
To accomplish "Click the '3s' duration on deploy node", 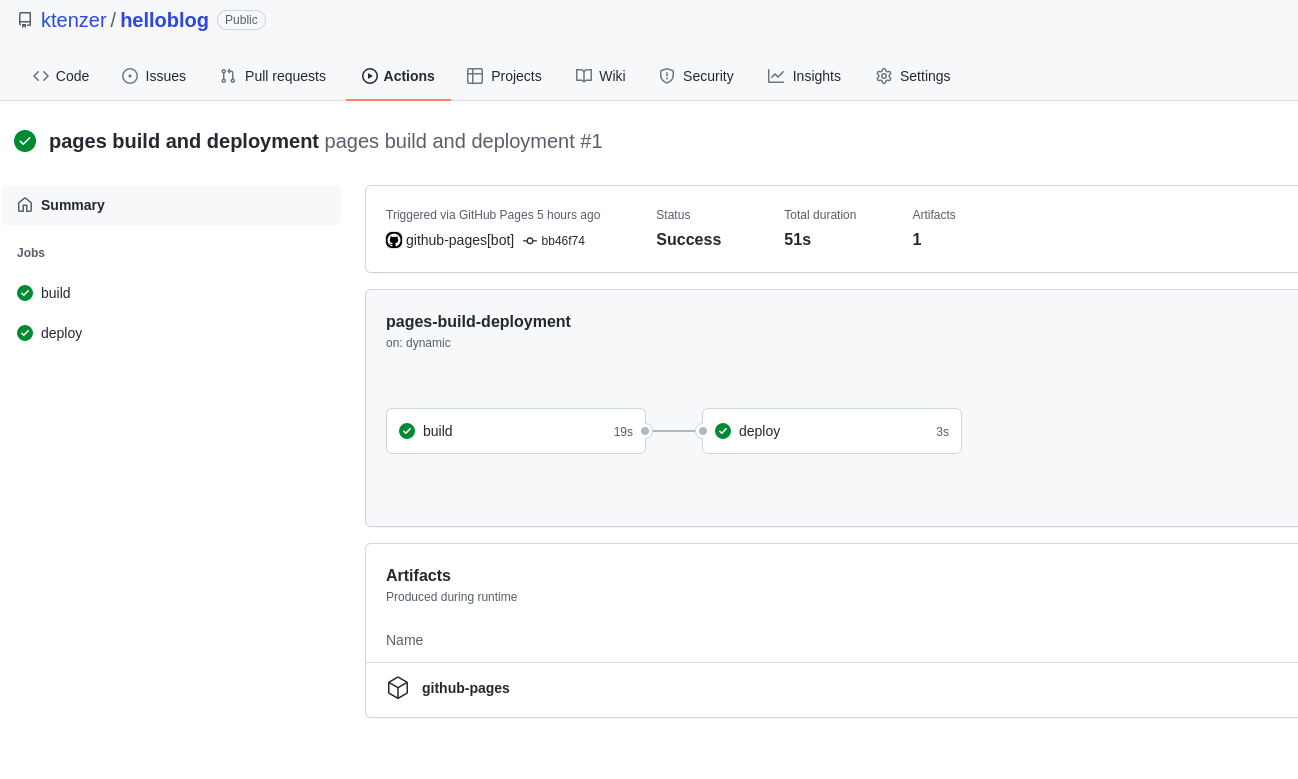I will pyautogui.click(x=942, y=432).
